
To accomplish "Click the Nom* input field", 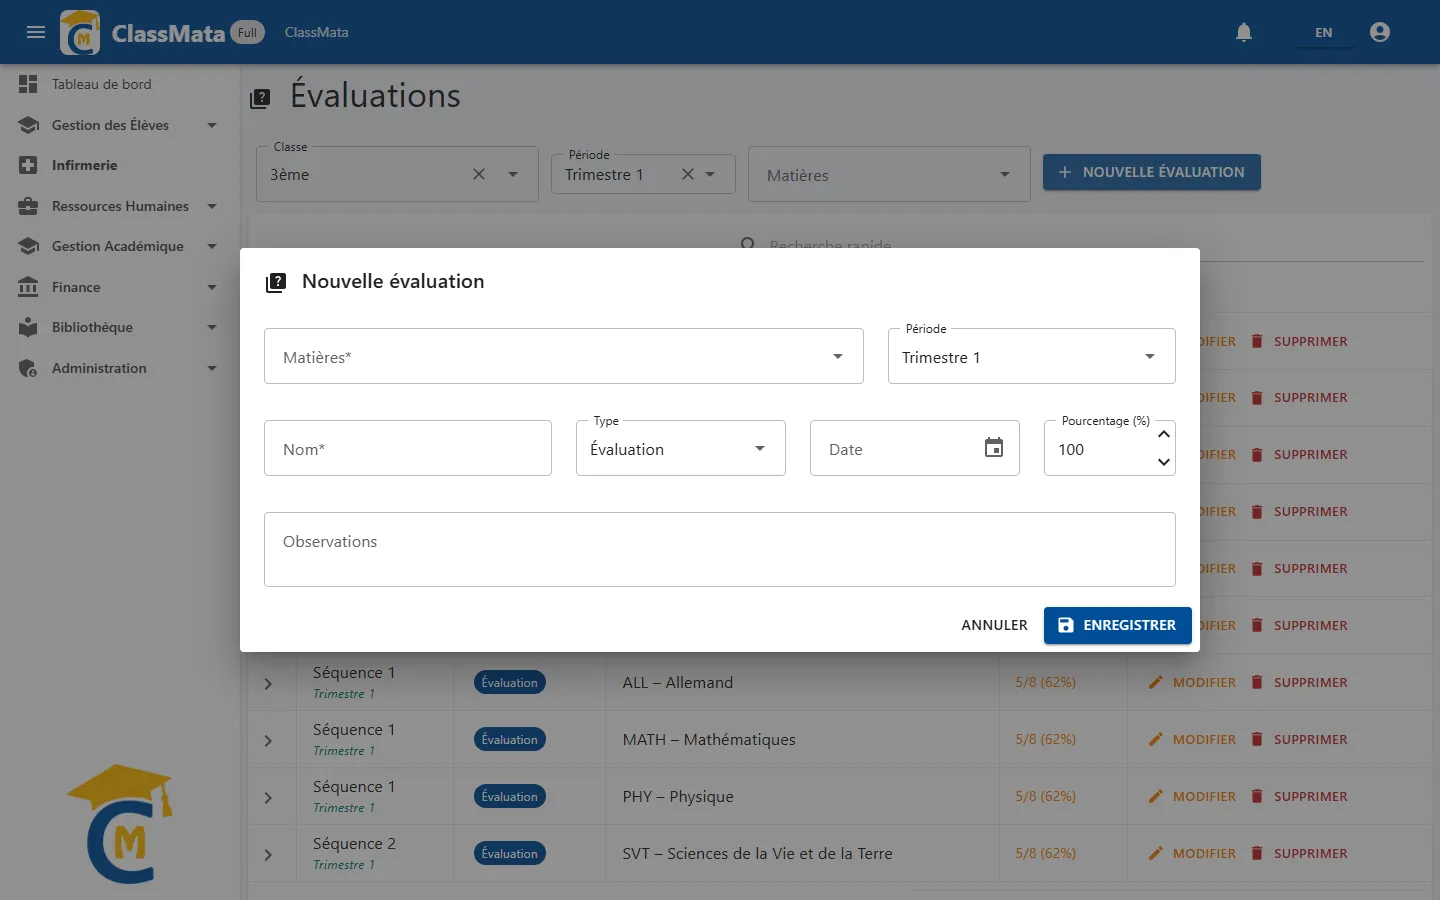I will click(408, 448).
